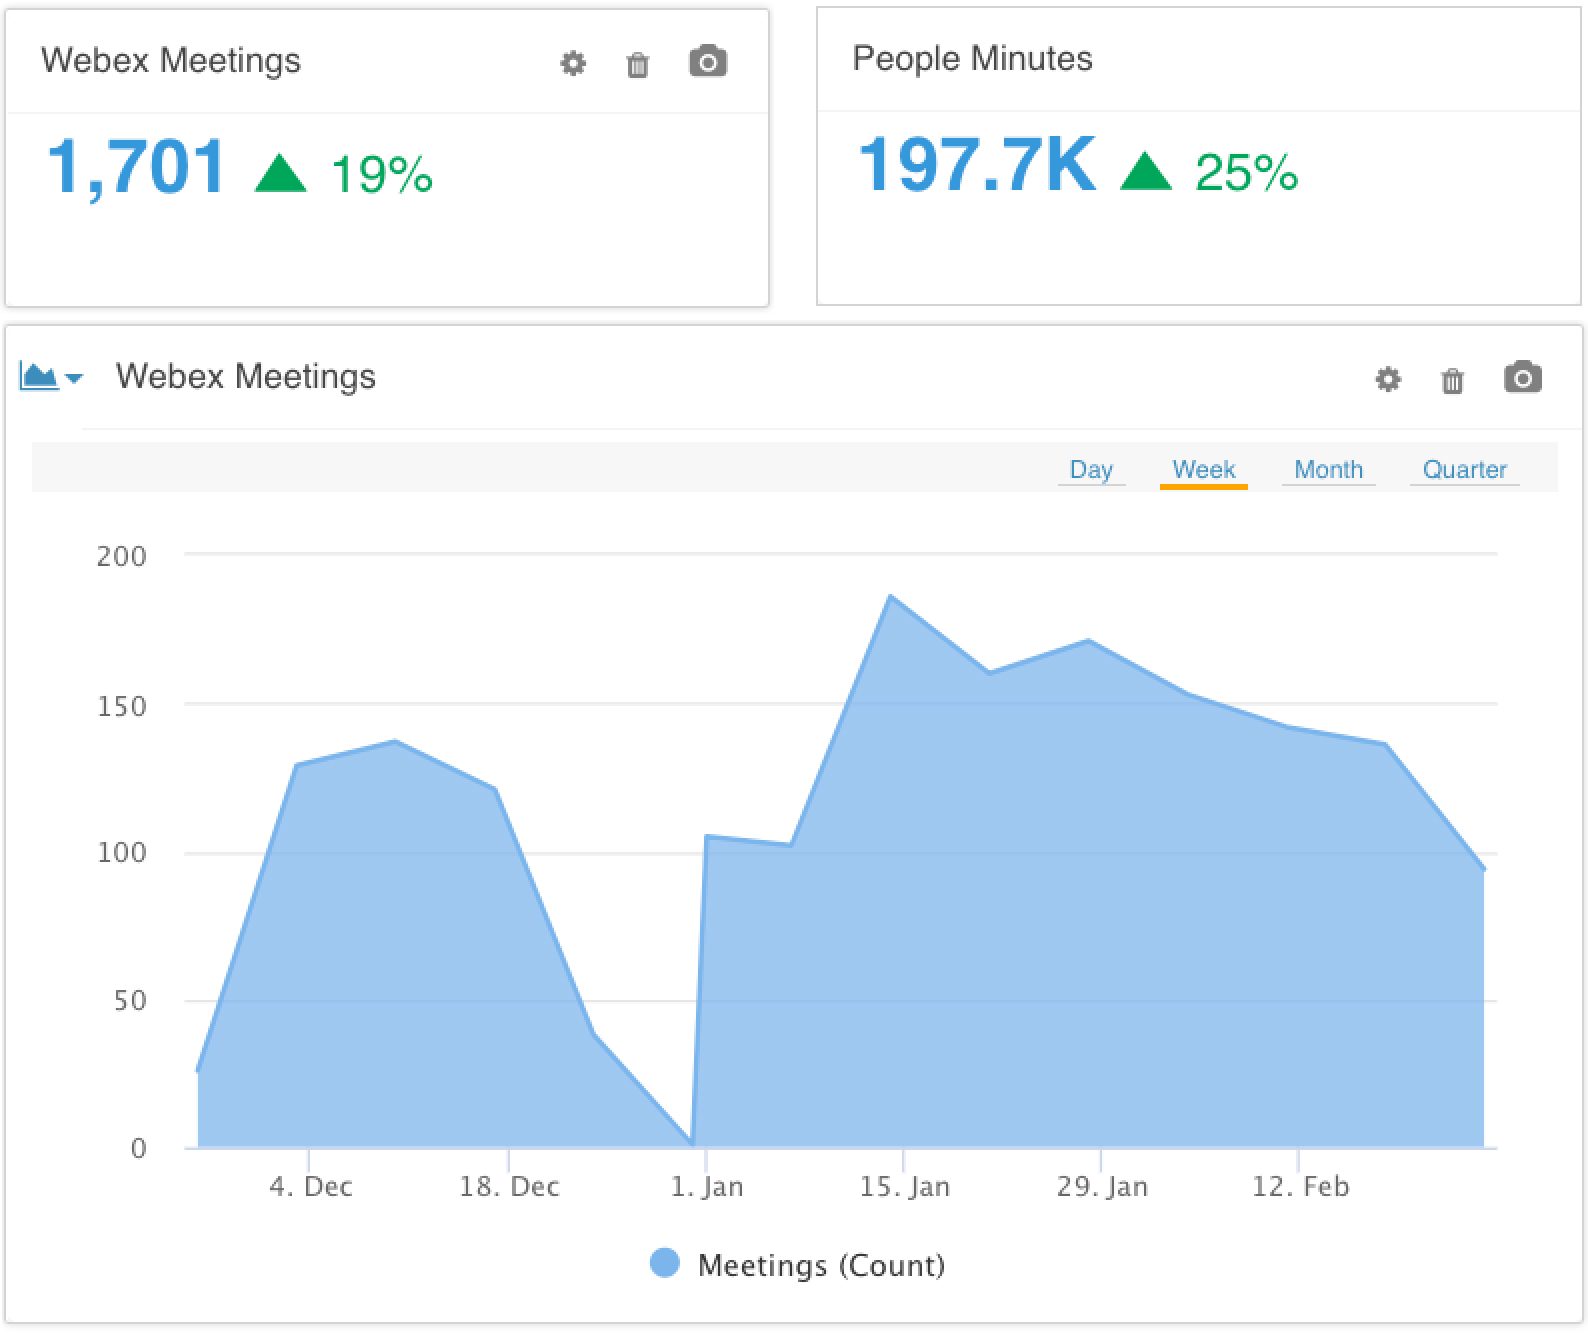Click the 1. Jan axis label
This screenshot has width=1588, height=1334.
[707, 1187]
